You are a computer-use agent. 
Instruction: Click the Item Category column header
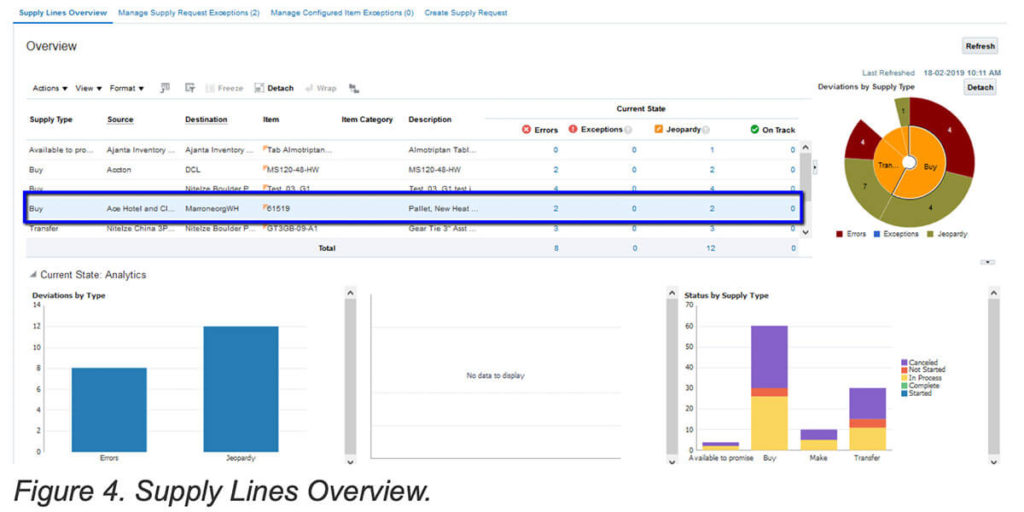pyautogui.click(x=367, y=120)
